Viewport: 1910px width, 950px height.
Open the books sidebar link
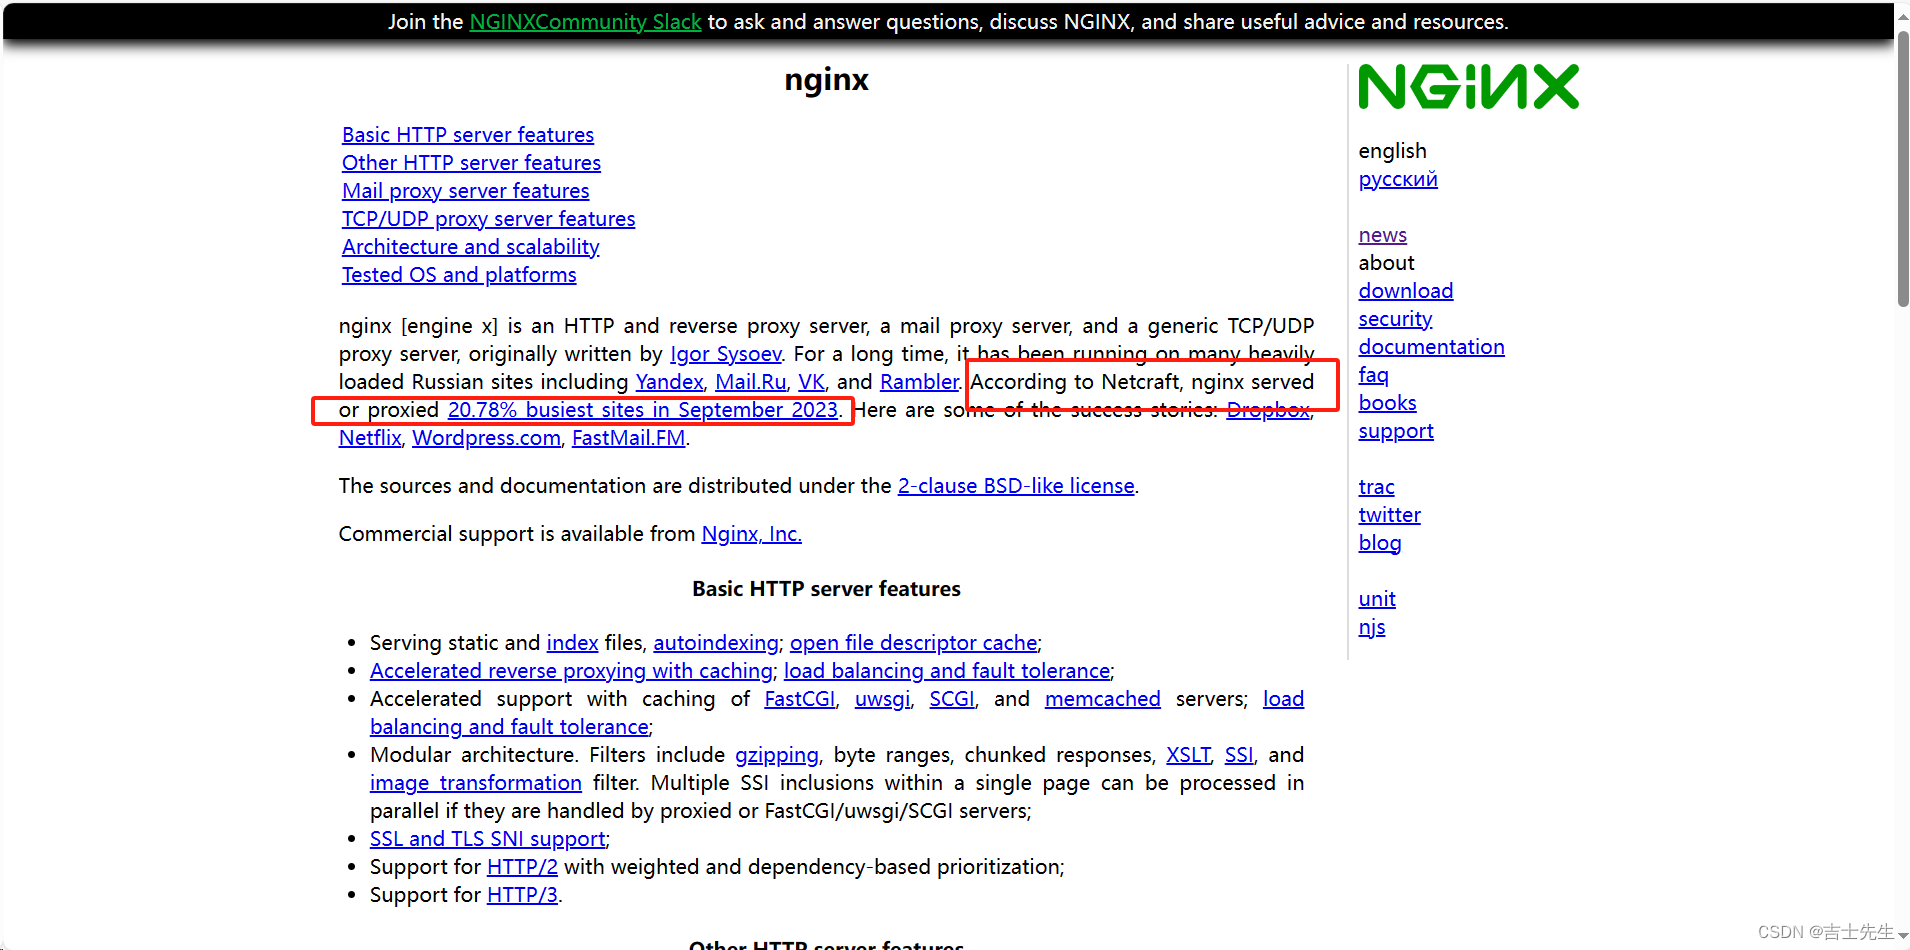1387,403
